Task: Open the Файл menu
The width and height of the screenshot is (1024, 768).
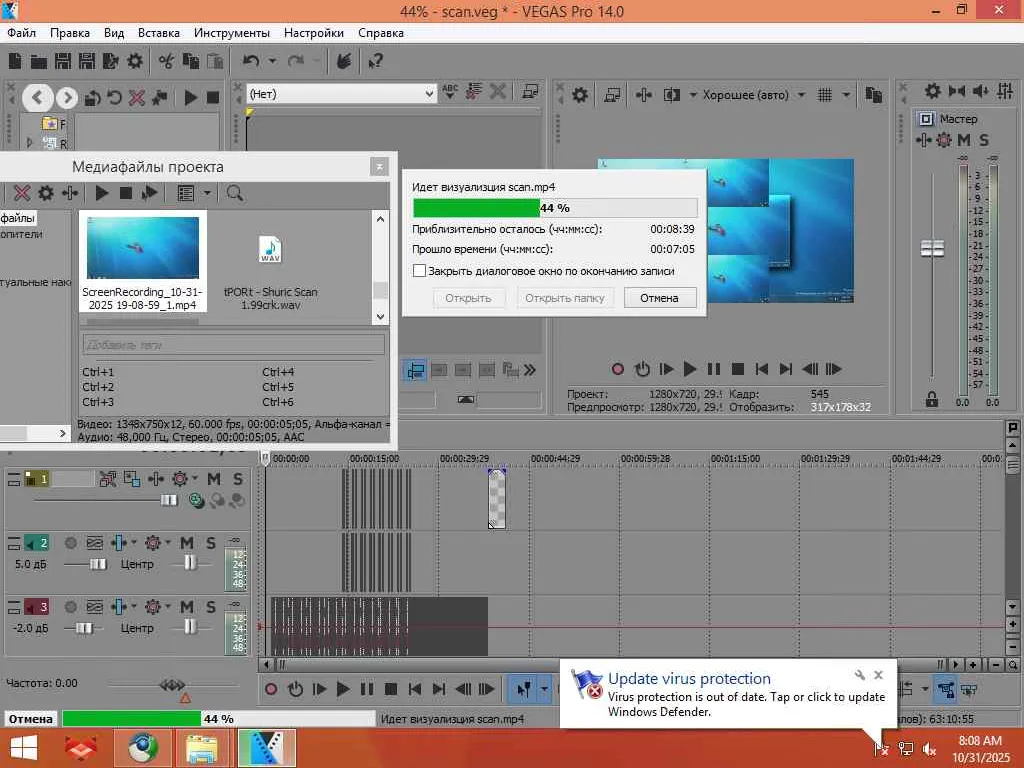Action: click(x=22, y=33)
